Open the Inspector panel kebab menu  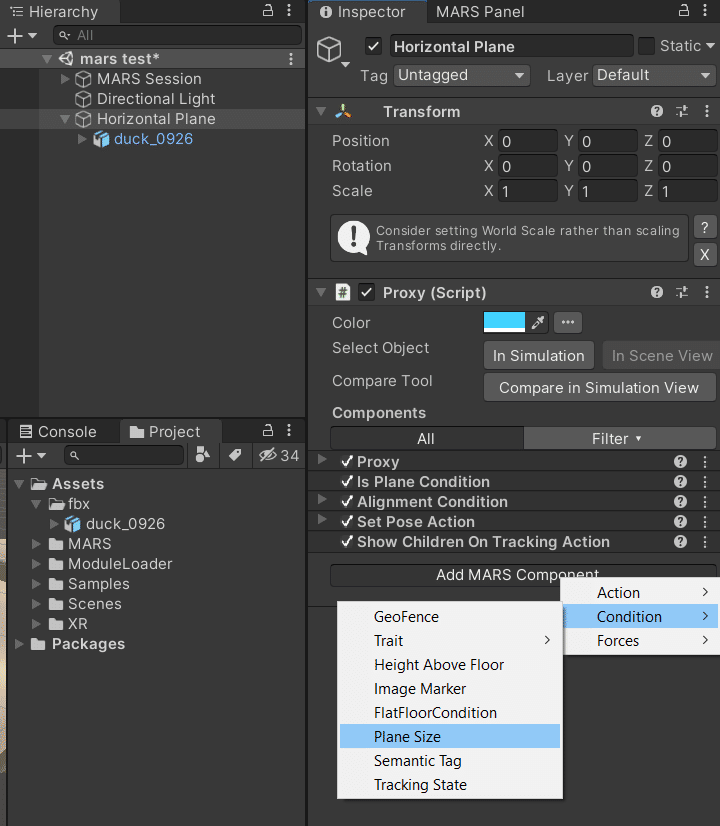(x=705, y=10)
